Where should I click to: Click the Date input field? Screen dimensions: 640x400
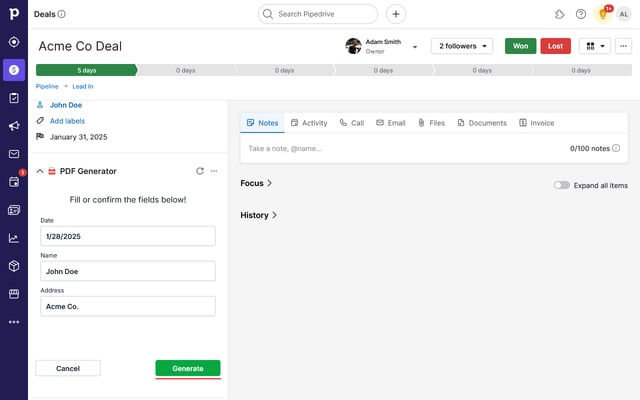(x=128, y=236)
